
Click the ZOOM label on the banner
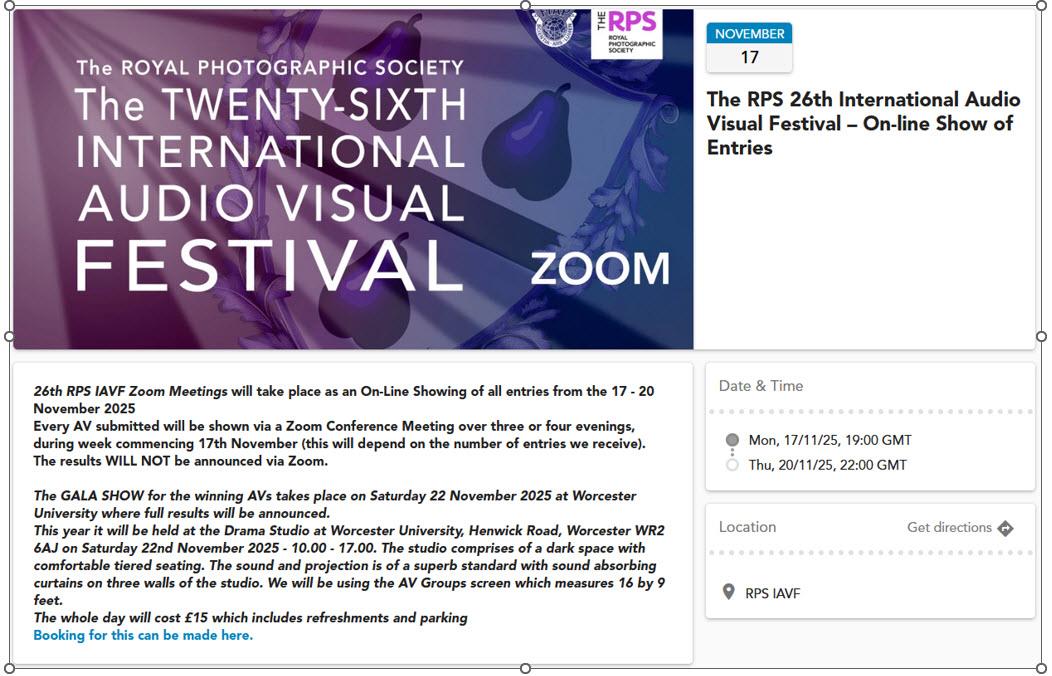[x=599, y=269]
